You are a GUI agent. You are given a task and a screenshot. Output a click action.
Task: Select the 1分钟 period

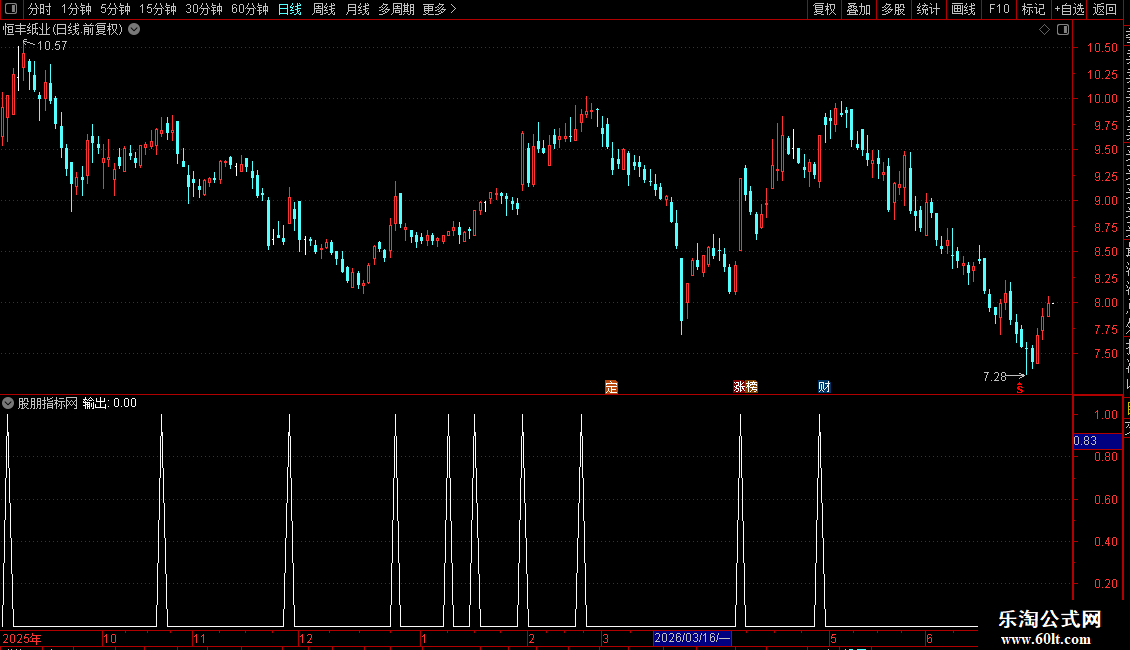76,9
